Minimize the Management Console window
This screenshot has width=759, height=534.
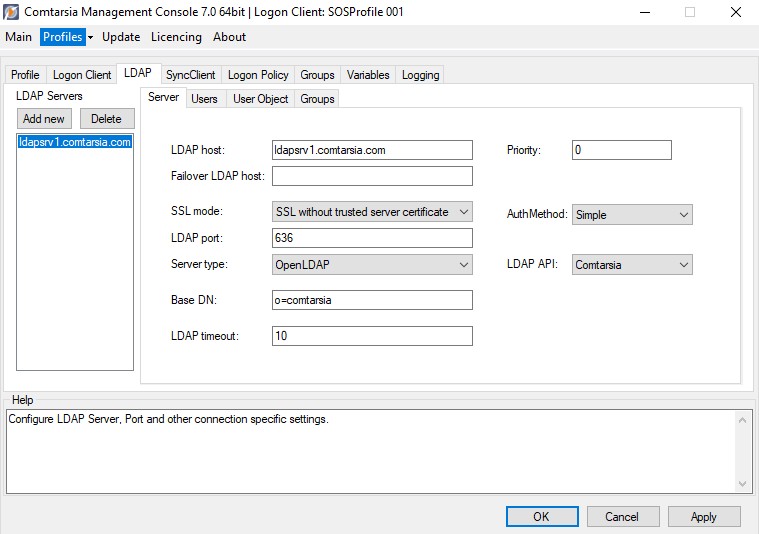pyautogui.click(x=645, y=12)
